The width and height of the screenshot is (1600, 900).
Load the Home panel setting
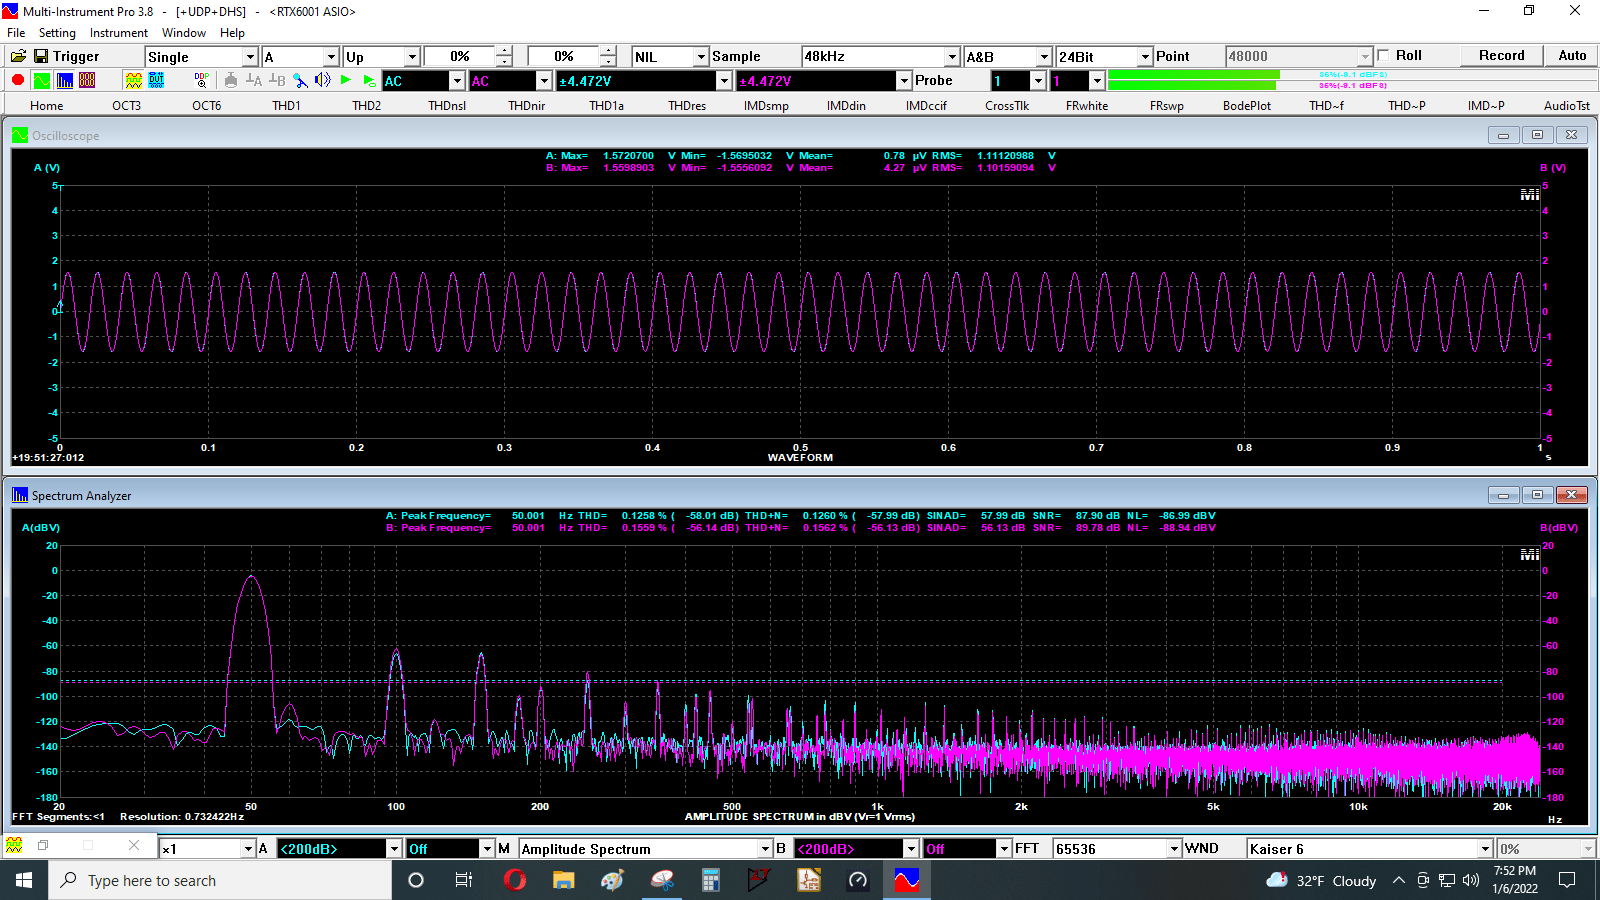click(x=46, y=105)
